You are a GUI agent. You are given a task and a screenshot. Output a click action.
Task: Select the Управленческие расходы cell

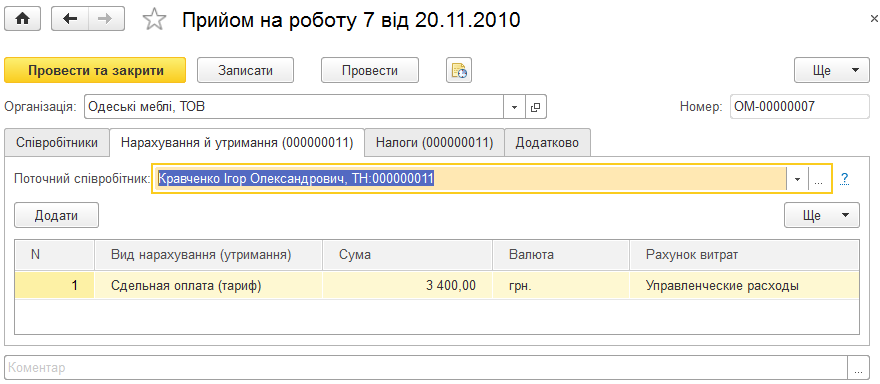744,286
